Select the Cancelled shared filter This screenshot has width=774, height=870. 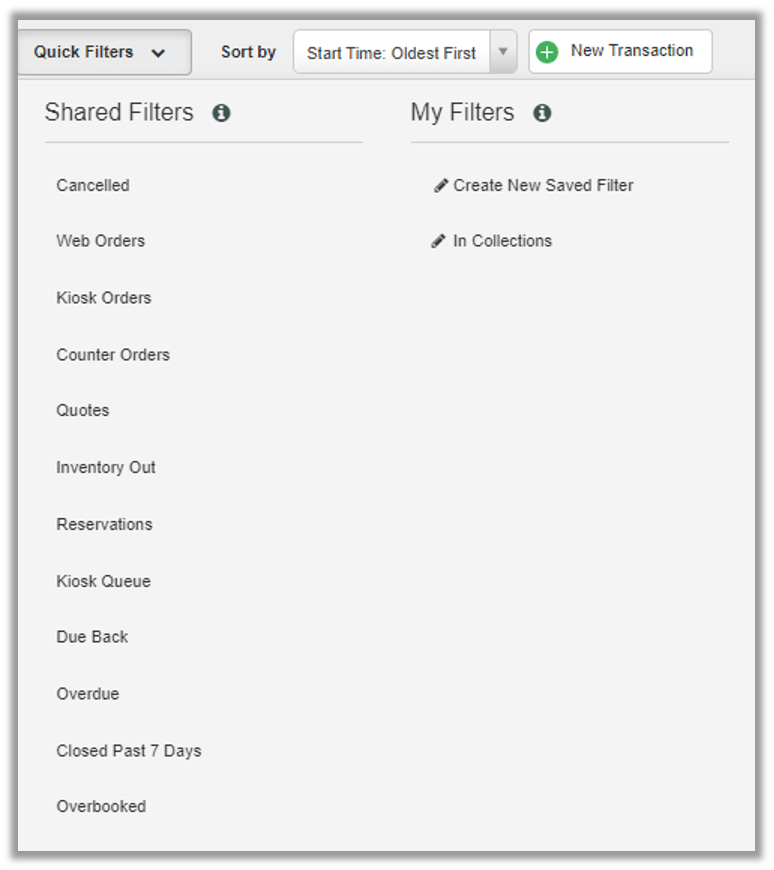click(93, 185)
